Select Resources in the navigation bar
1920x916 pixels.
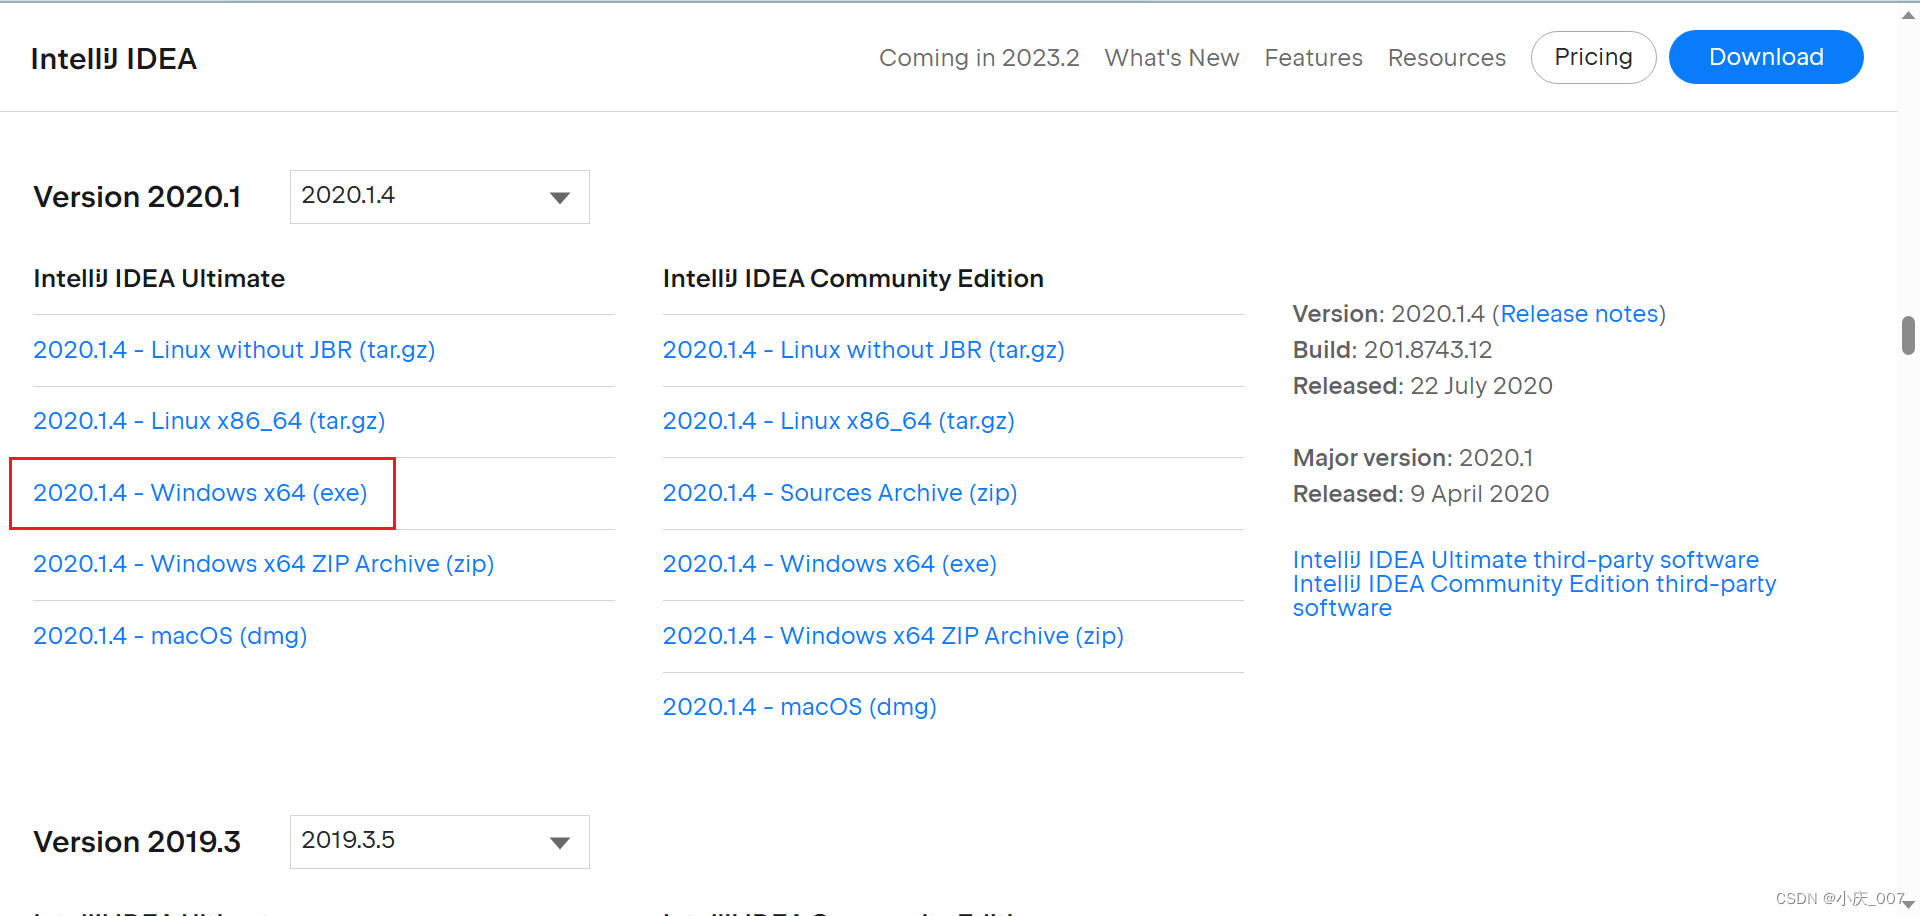1447,57
